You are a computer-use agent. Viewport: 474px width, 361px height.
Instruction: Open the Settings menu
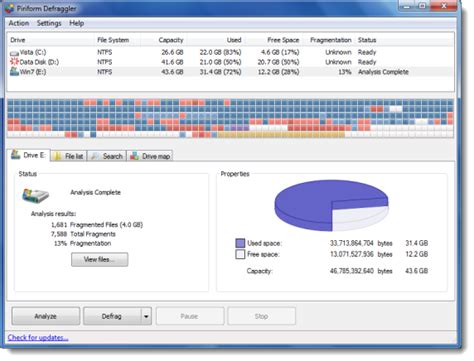(49, 23)
